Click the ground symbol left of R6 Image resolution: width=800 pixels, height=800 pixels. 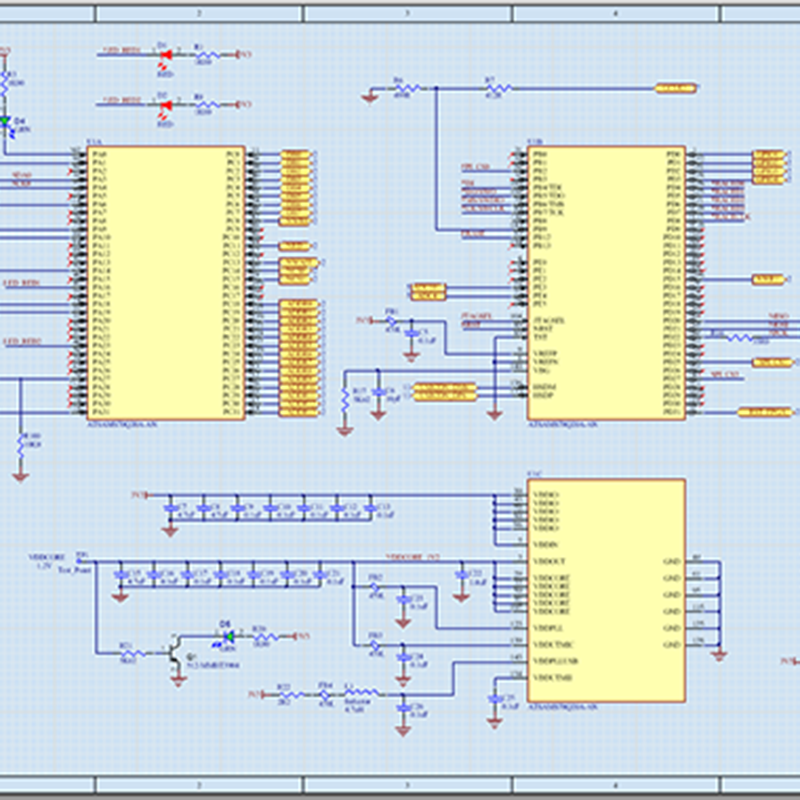tap(369, 96)
